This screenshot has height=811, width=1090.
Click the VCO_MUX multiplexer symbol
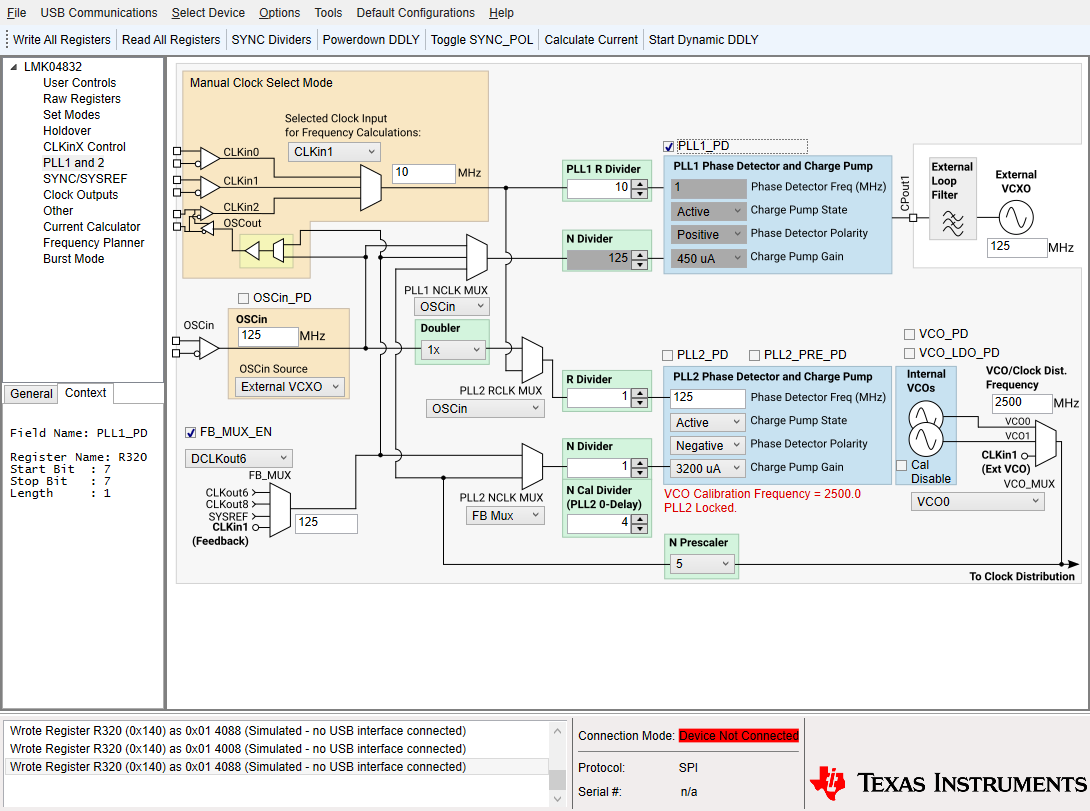(1046, 445)
